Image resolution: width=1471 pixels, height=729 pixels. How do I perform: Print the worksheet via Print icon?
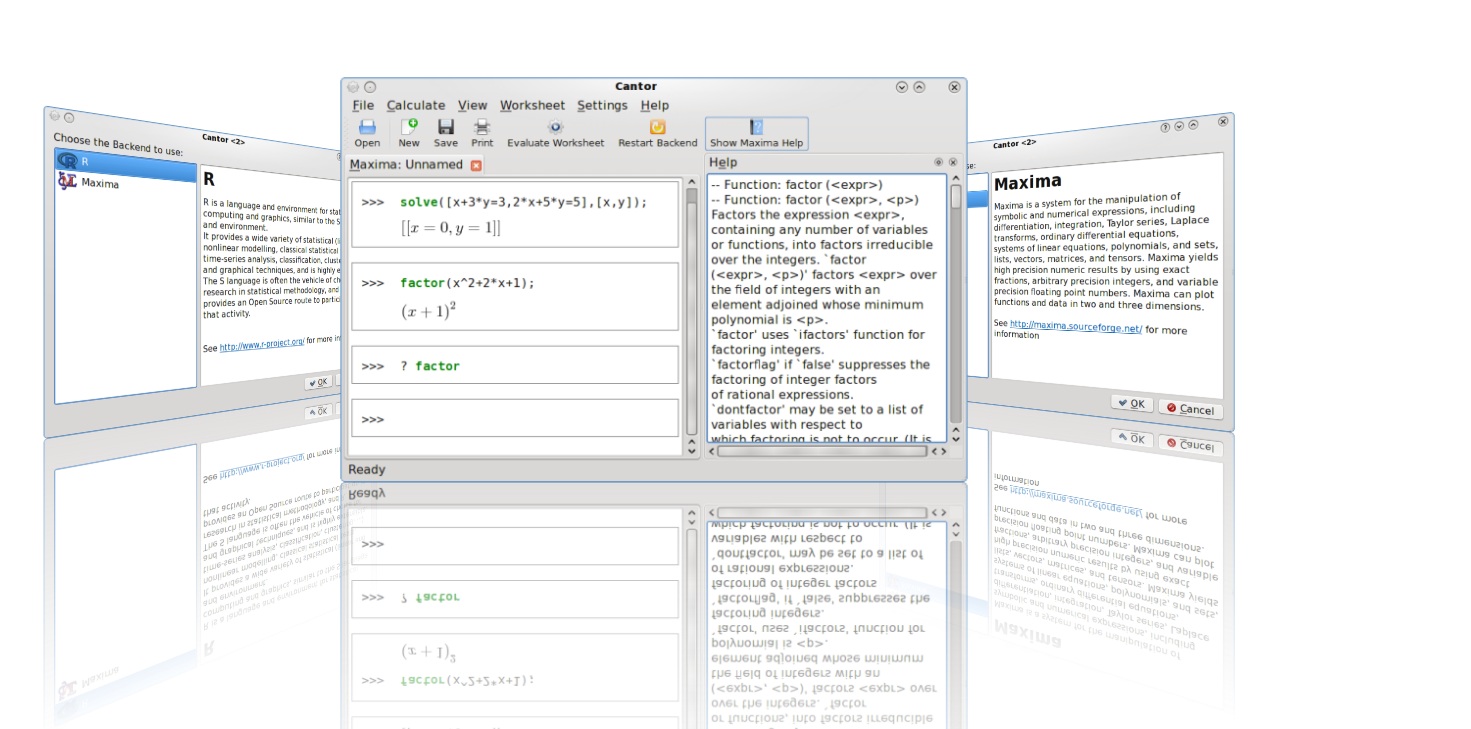coord(482,133)
